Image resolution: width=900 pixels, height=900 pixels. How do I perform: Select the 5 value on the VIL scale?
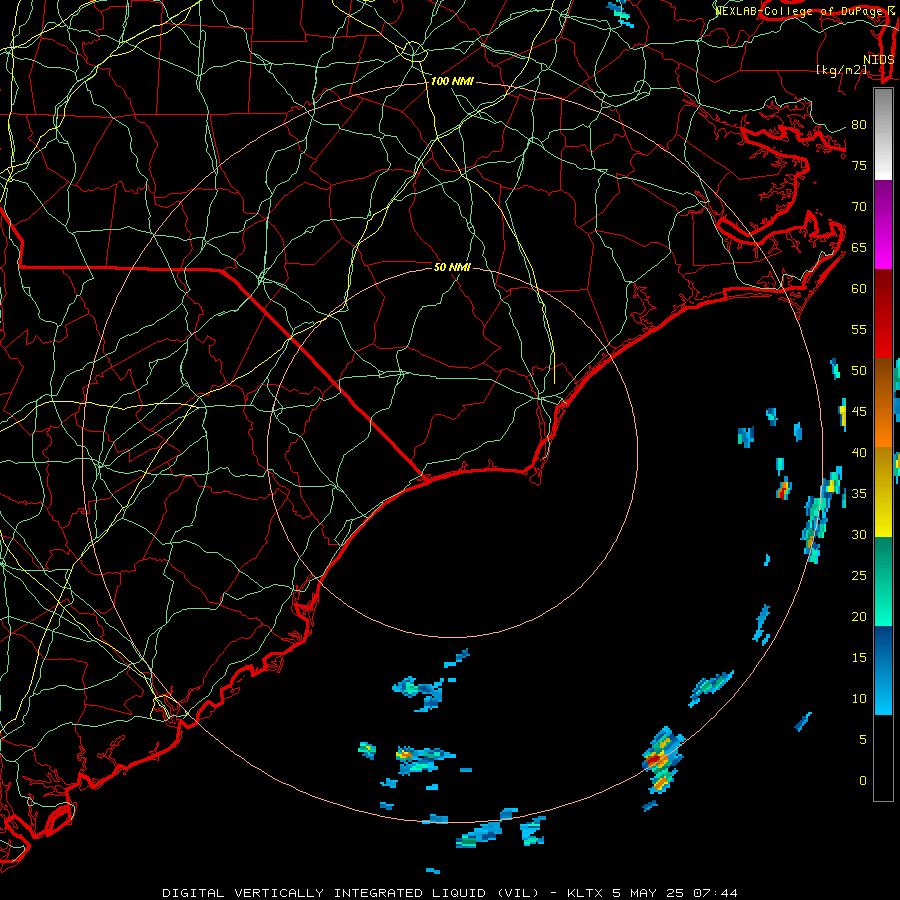[x=863, y=740]
